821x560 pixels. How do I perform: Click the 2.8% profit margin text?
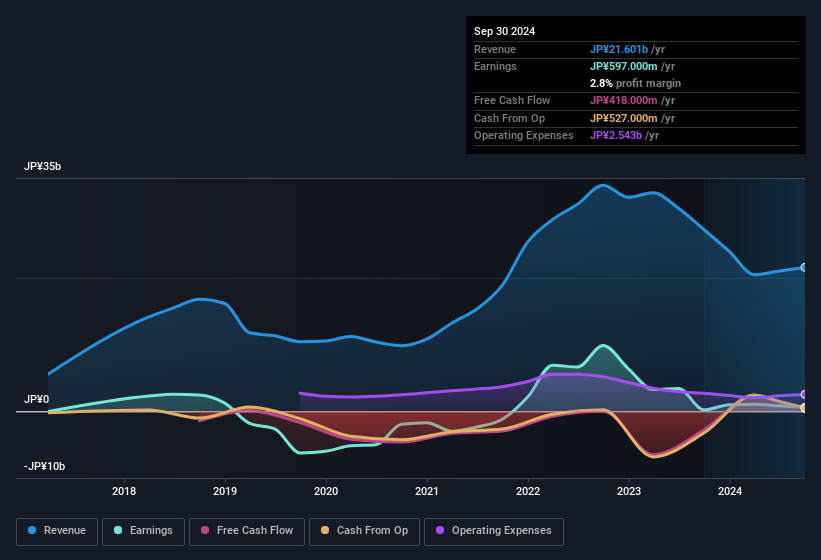[x=635, y=83]
